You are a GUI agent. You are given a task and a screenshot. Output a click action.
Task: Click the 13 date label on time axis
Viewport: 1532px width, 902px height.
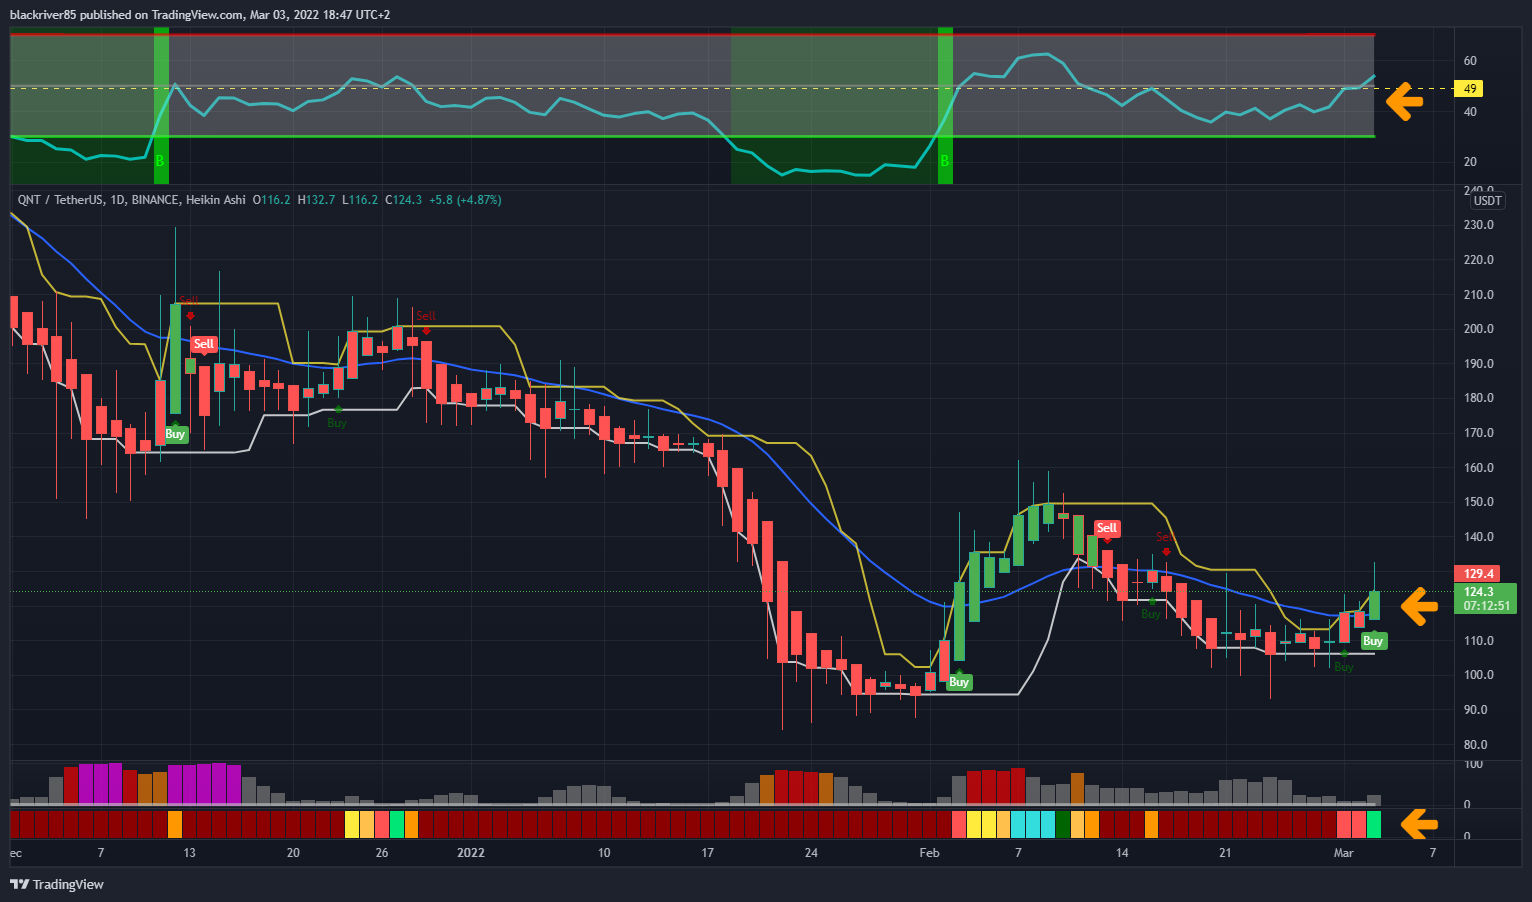(189, 853)
